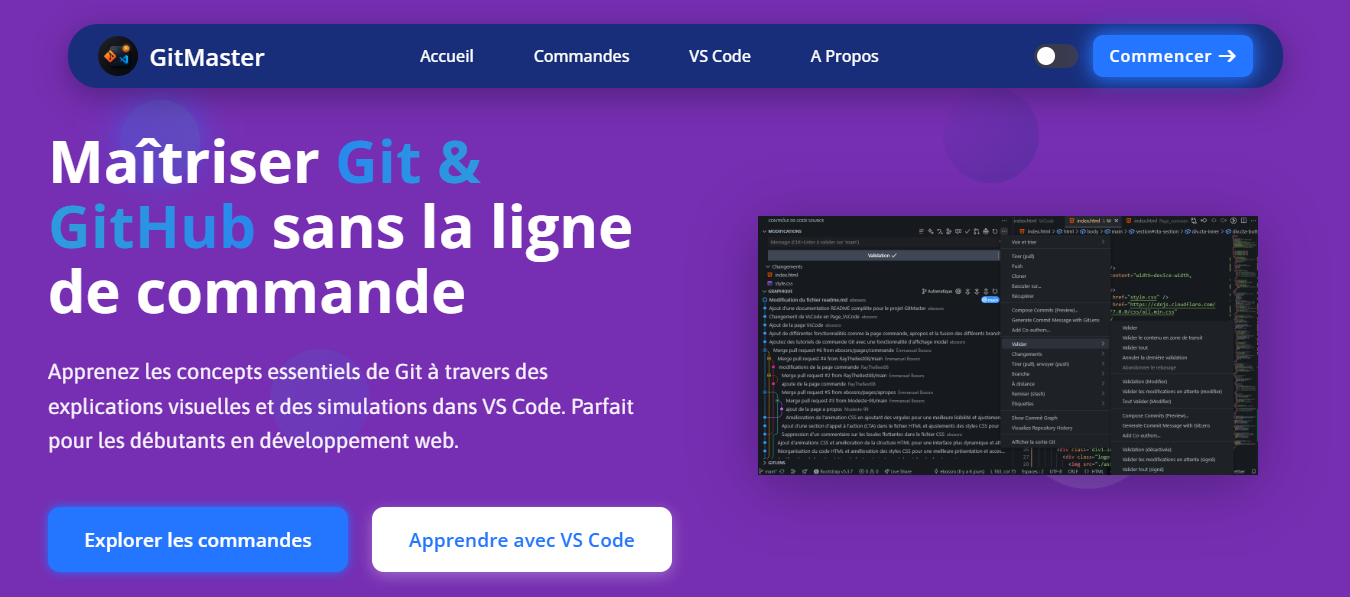The height and width of the screenshot is (597, 1350).
Task: Click the style.css file icon under Changements
Action: click(769, 283)
